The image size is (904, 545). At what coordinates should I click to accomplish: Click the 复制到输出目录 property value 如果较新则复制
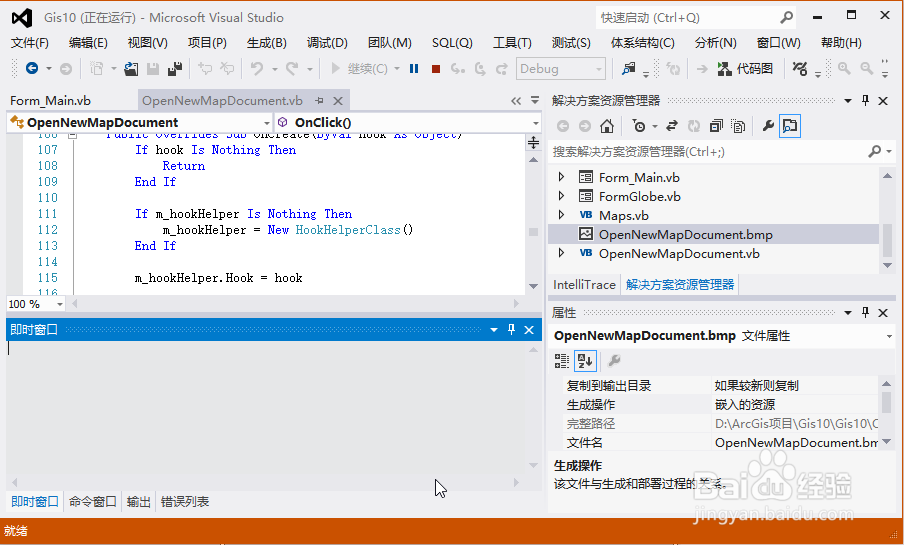(x=756, y=385)
